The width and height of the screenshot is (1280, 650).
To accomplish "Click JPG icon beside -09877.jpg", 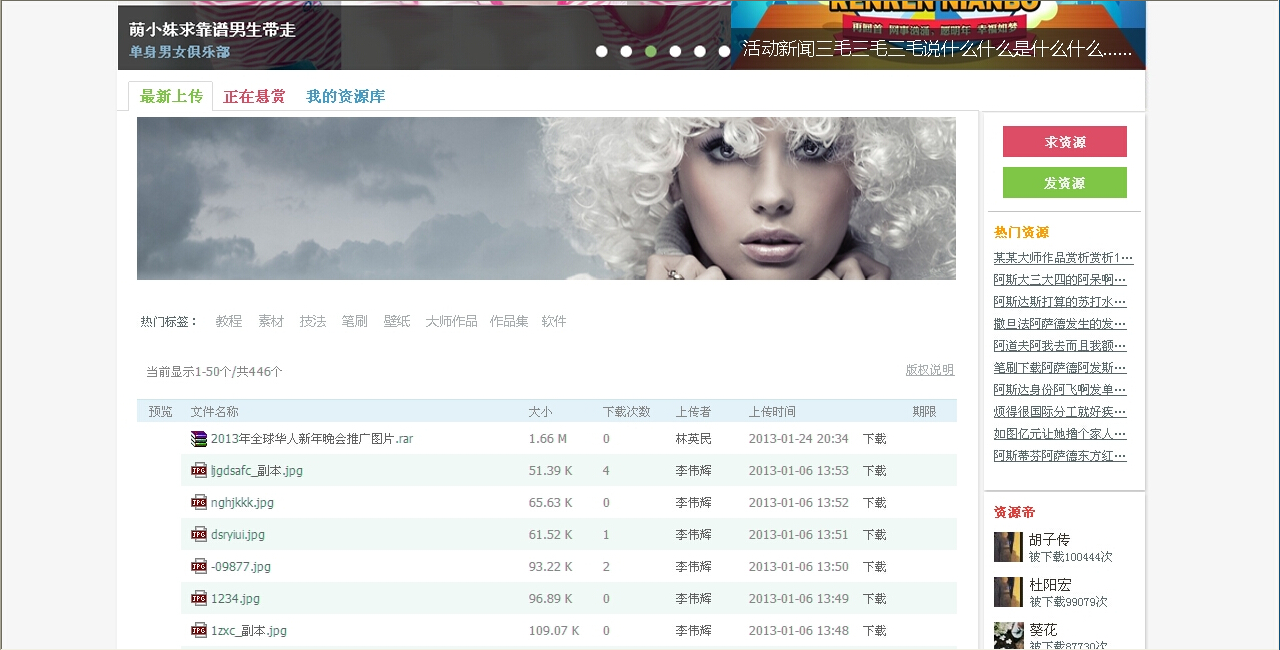I will 199,567.
